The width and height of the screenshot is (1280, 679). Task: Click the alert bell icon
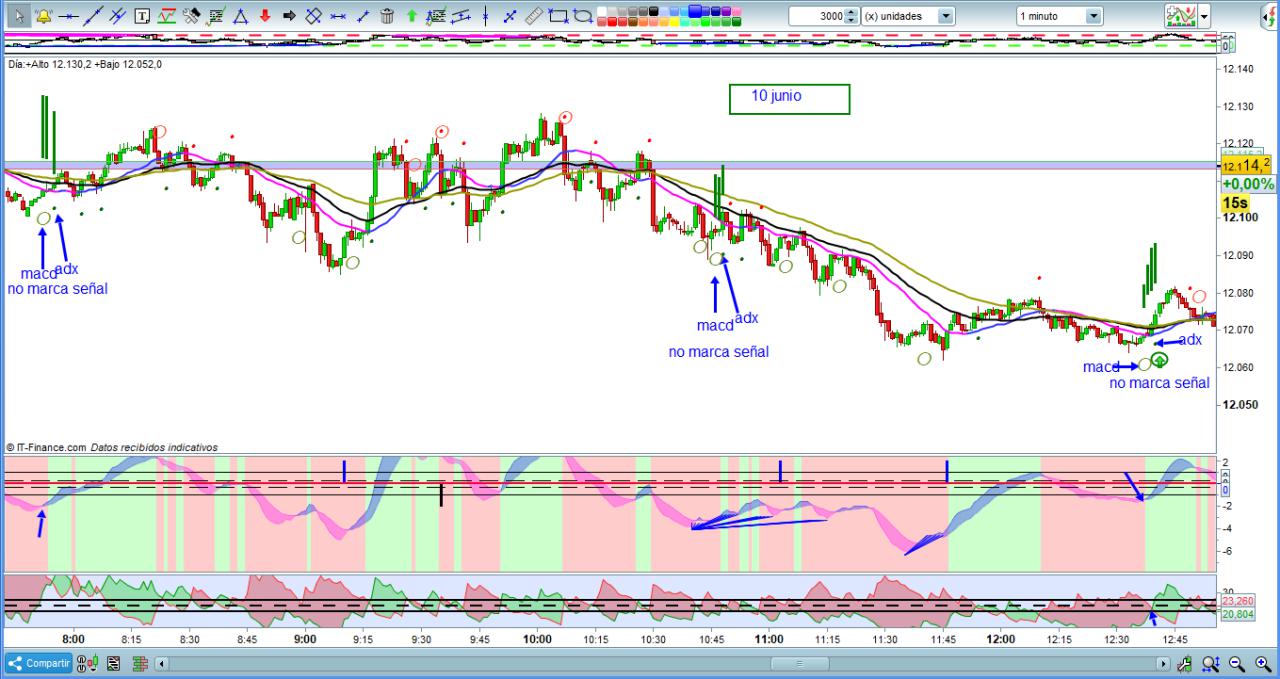point(44,16)
